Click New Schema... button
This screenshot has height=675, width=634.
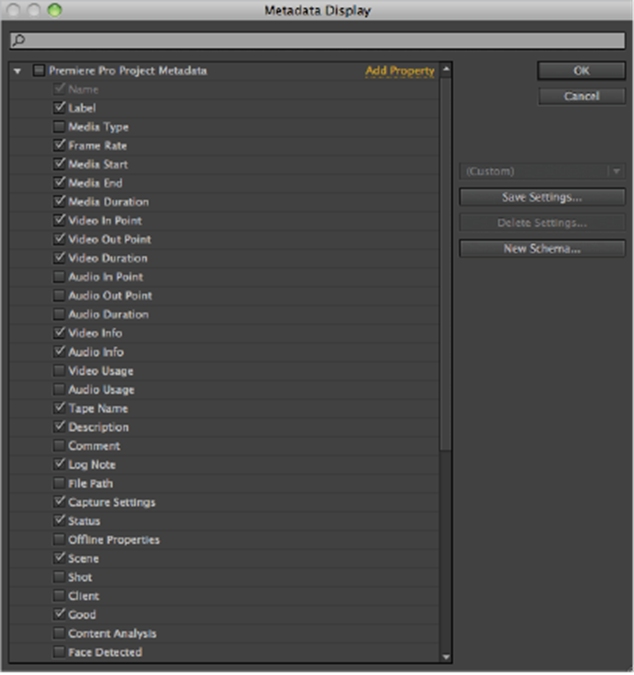pos(542,249)
